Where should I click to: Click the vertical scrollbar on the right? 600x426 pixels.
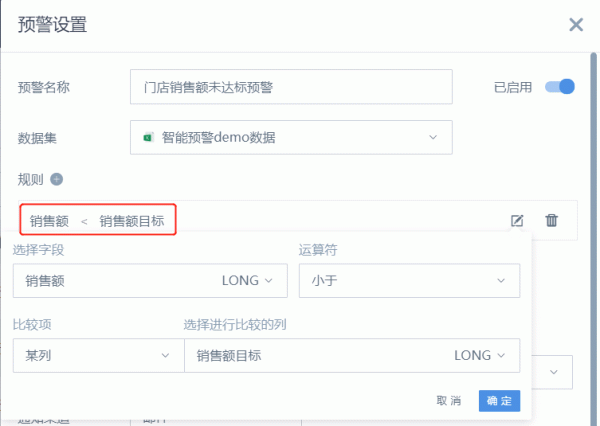coord(593,239)
